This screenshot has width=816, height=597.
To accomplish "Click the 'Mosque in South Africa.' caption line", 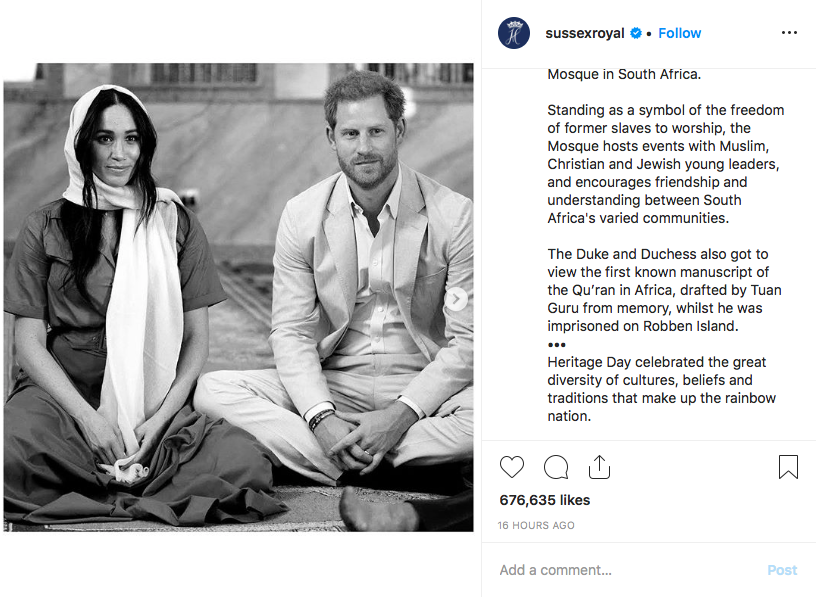I will coord(624,74).
